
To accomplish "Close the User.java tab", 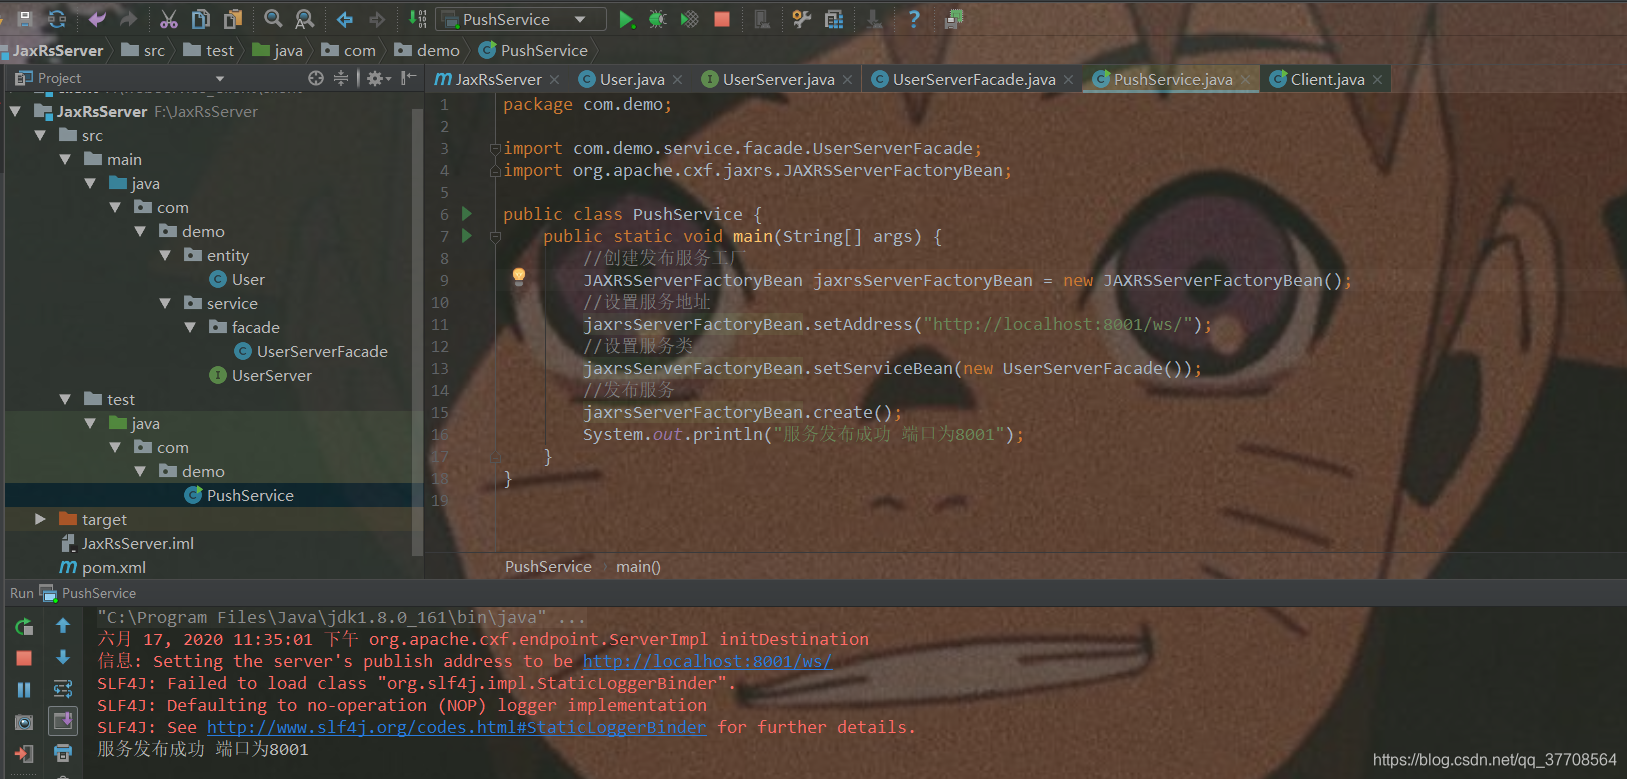I will tap(678, 80).
